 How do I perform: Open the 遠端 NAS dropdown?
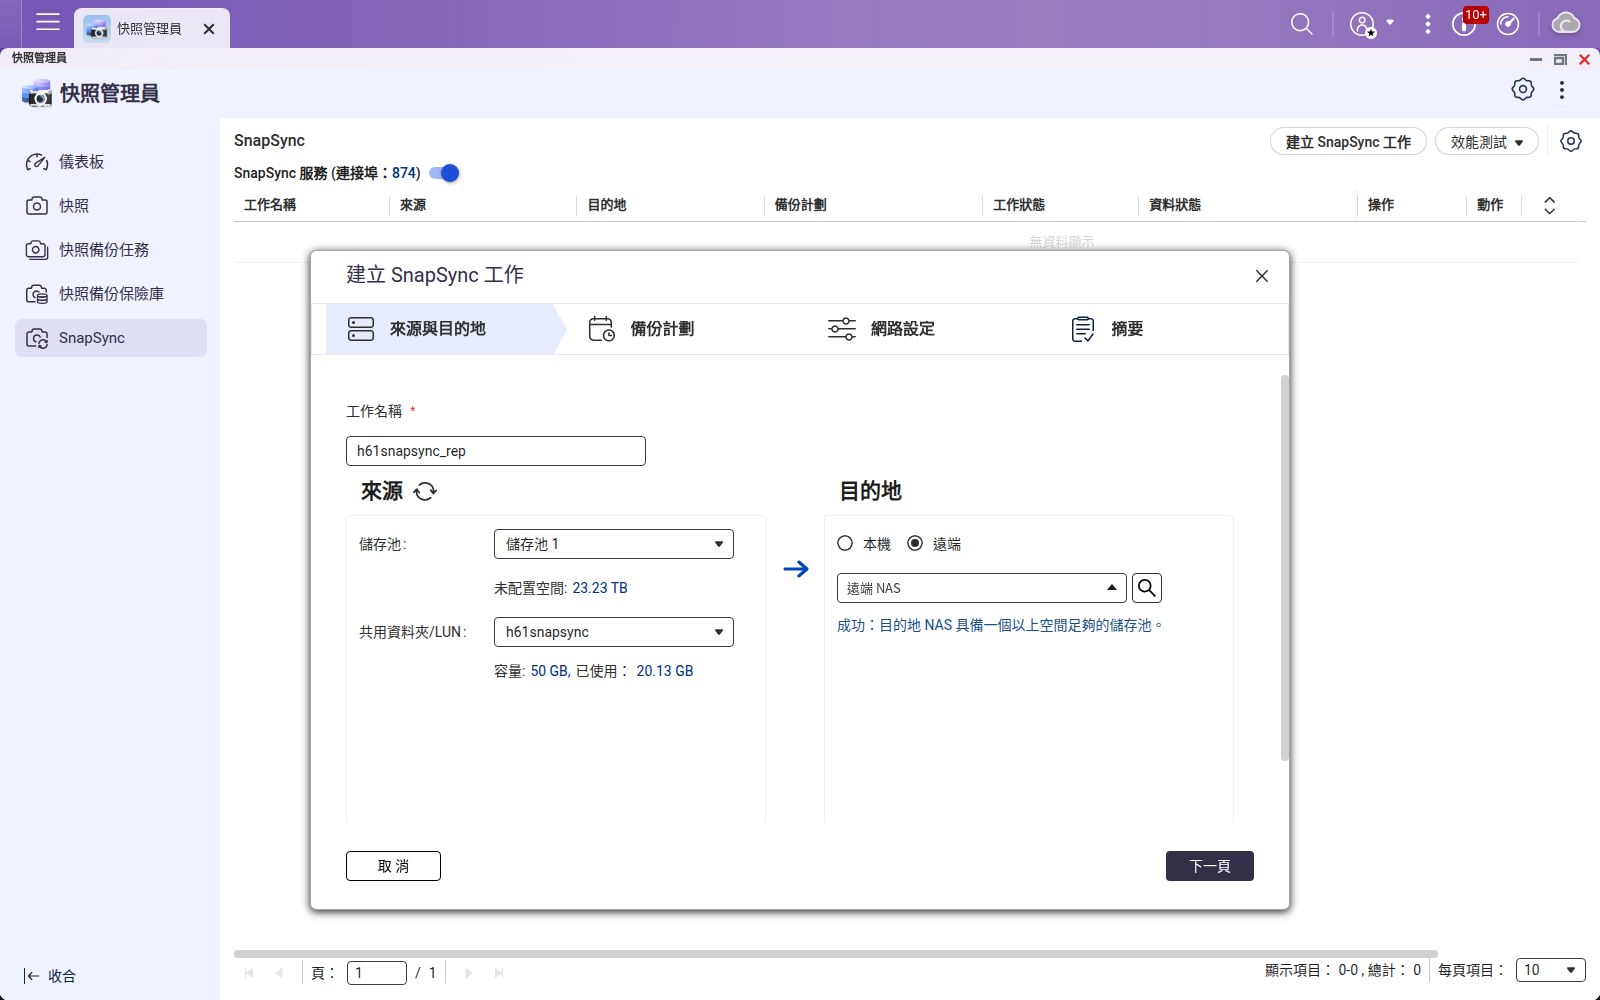[x=982, y=588]
